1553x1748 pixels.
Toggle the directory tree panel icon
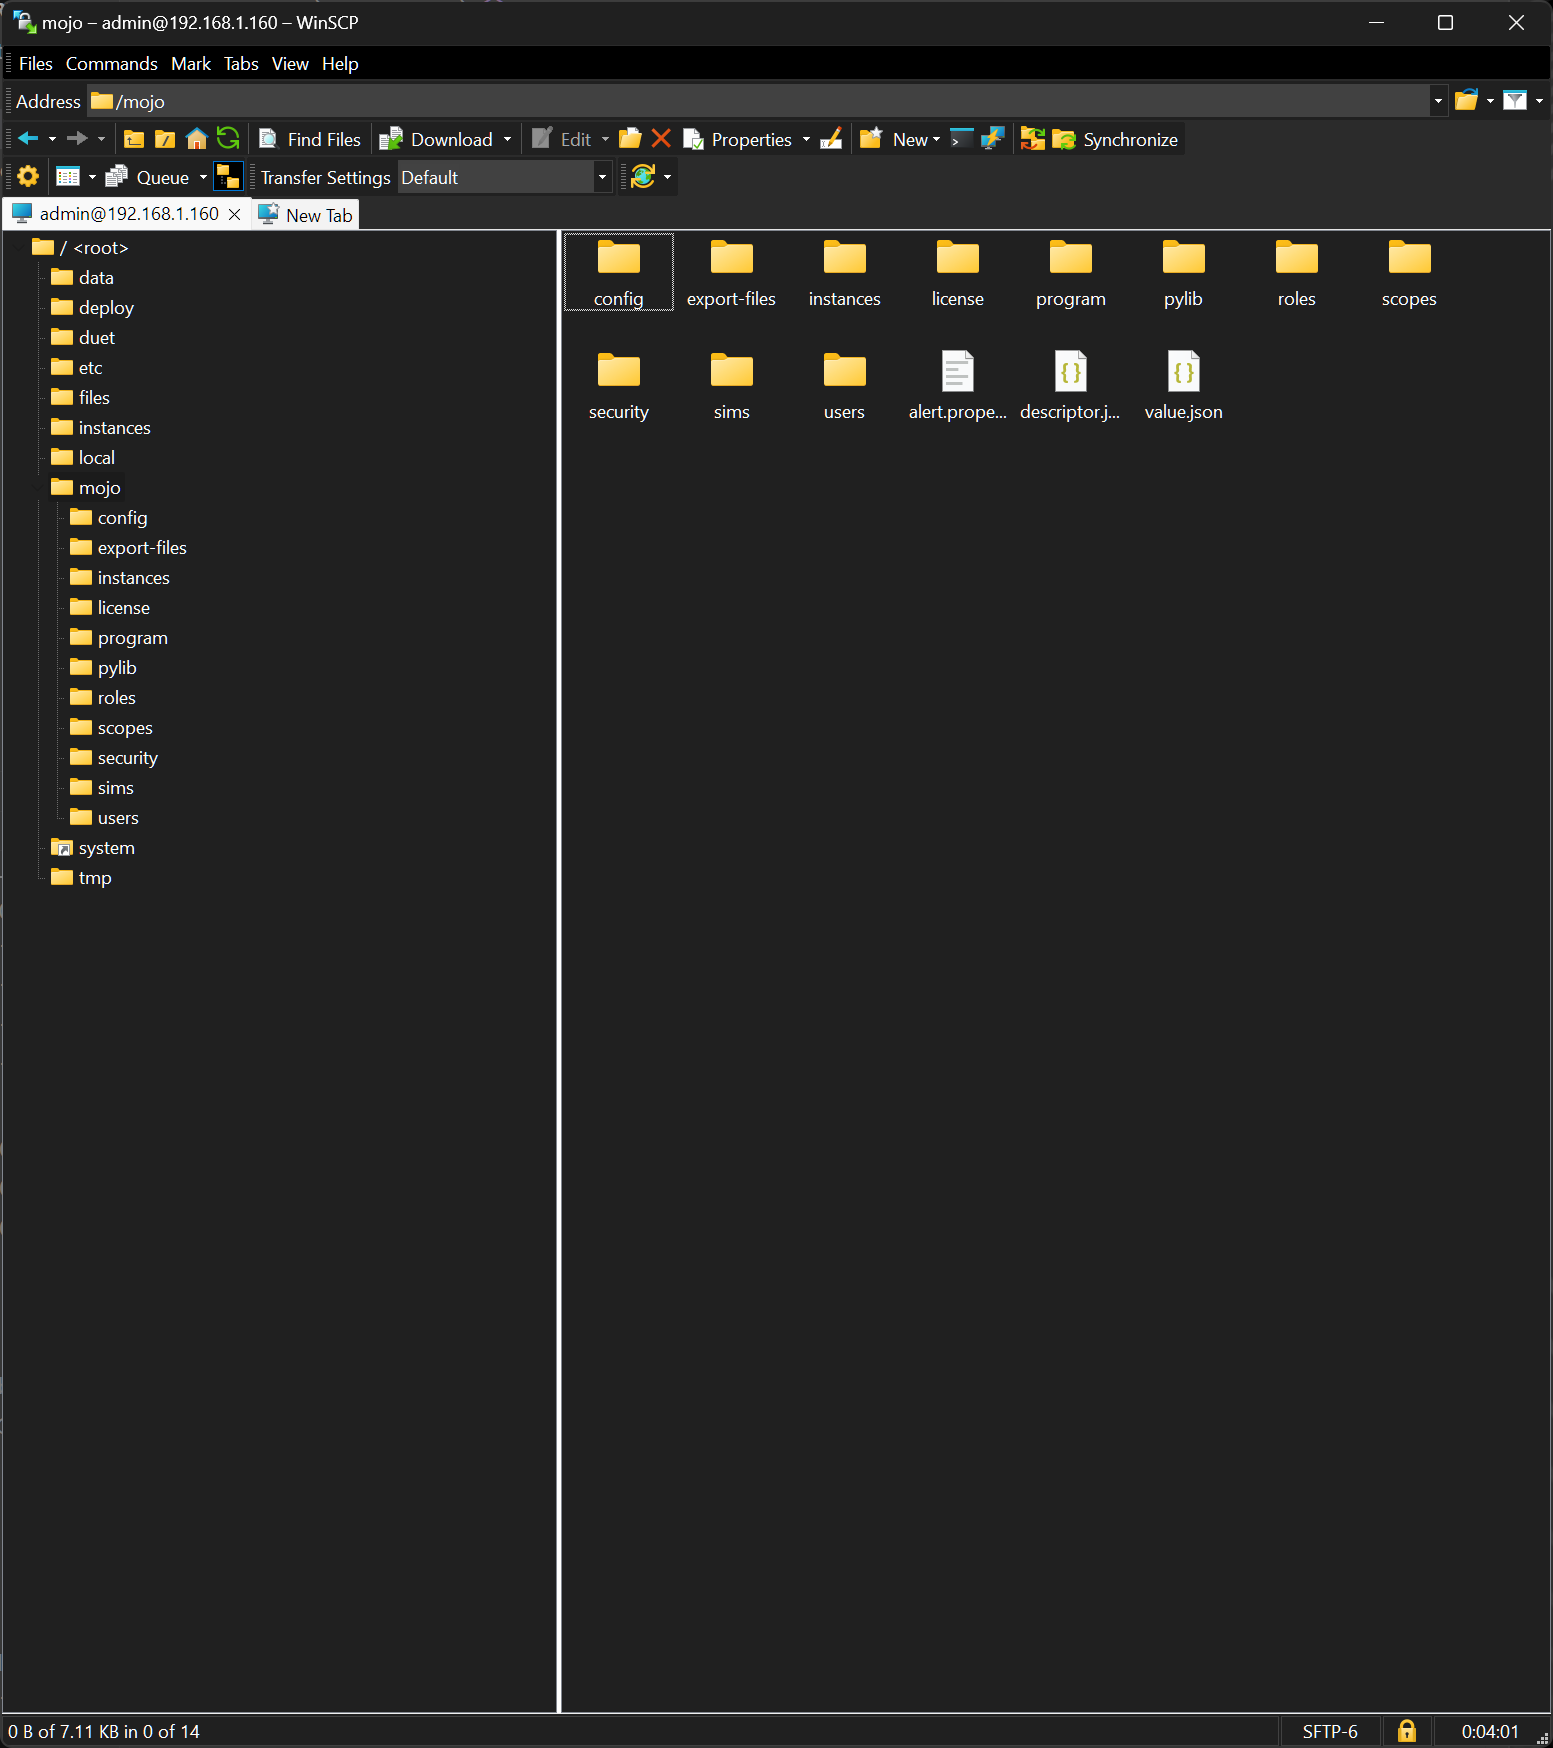pyautogui.click(x=228, y=177)
